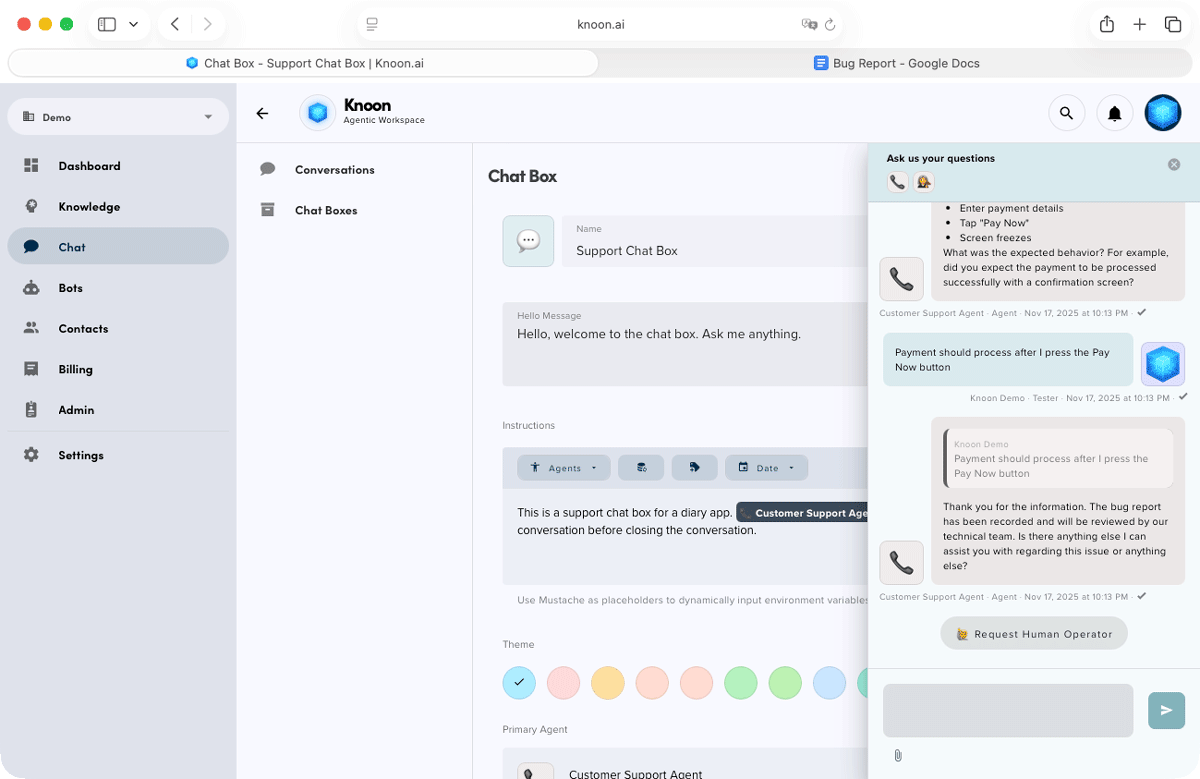Viewport: 1200px width, 779px height.
Task: Open Bots from the sidebar
Action: pyautogui.click(x=70, y=288)
